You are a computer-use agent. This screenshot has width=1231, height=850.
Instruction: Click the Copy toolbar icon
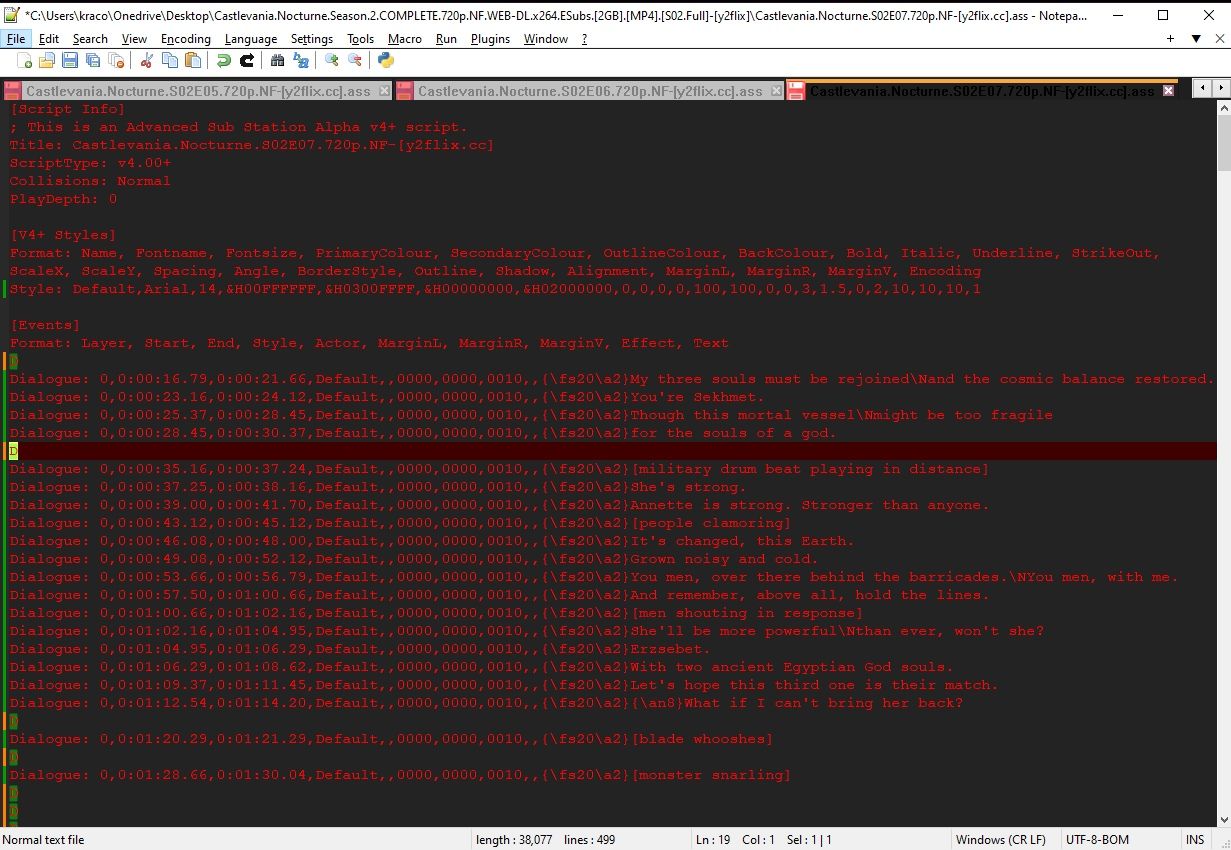click(x=170, y=61)
